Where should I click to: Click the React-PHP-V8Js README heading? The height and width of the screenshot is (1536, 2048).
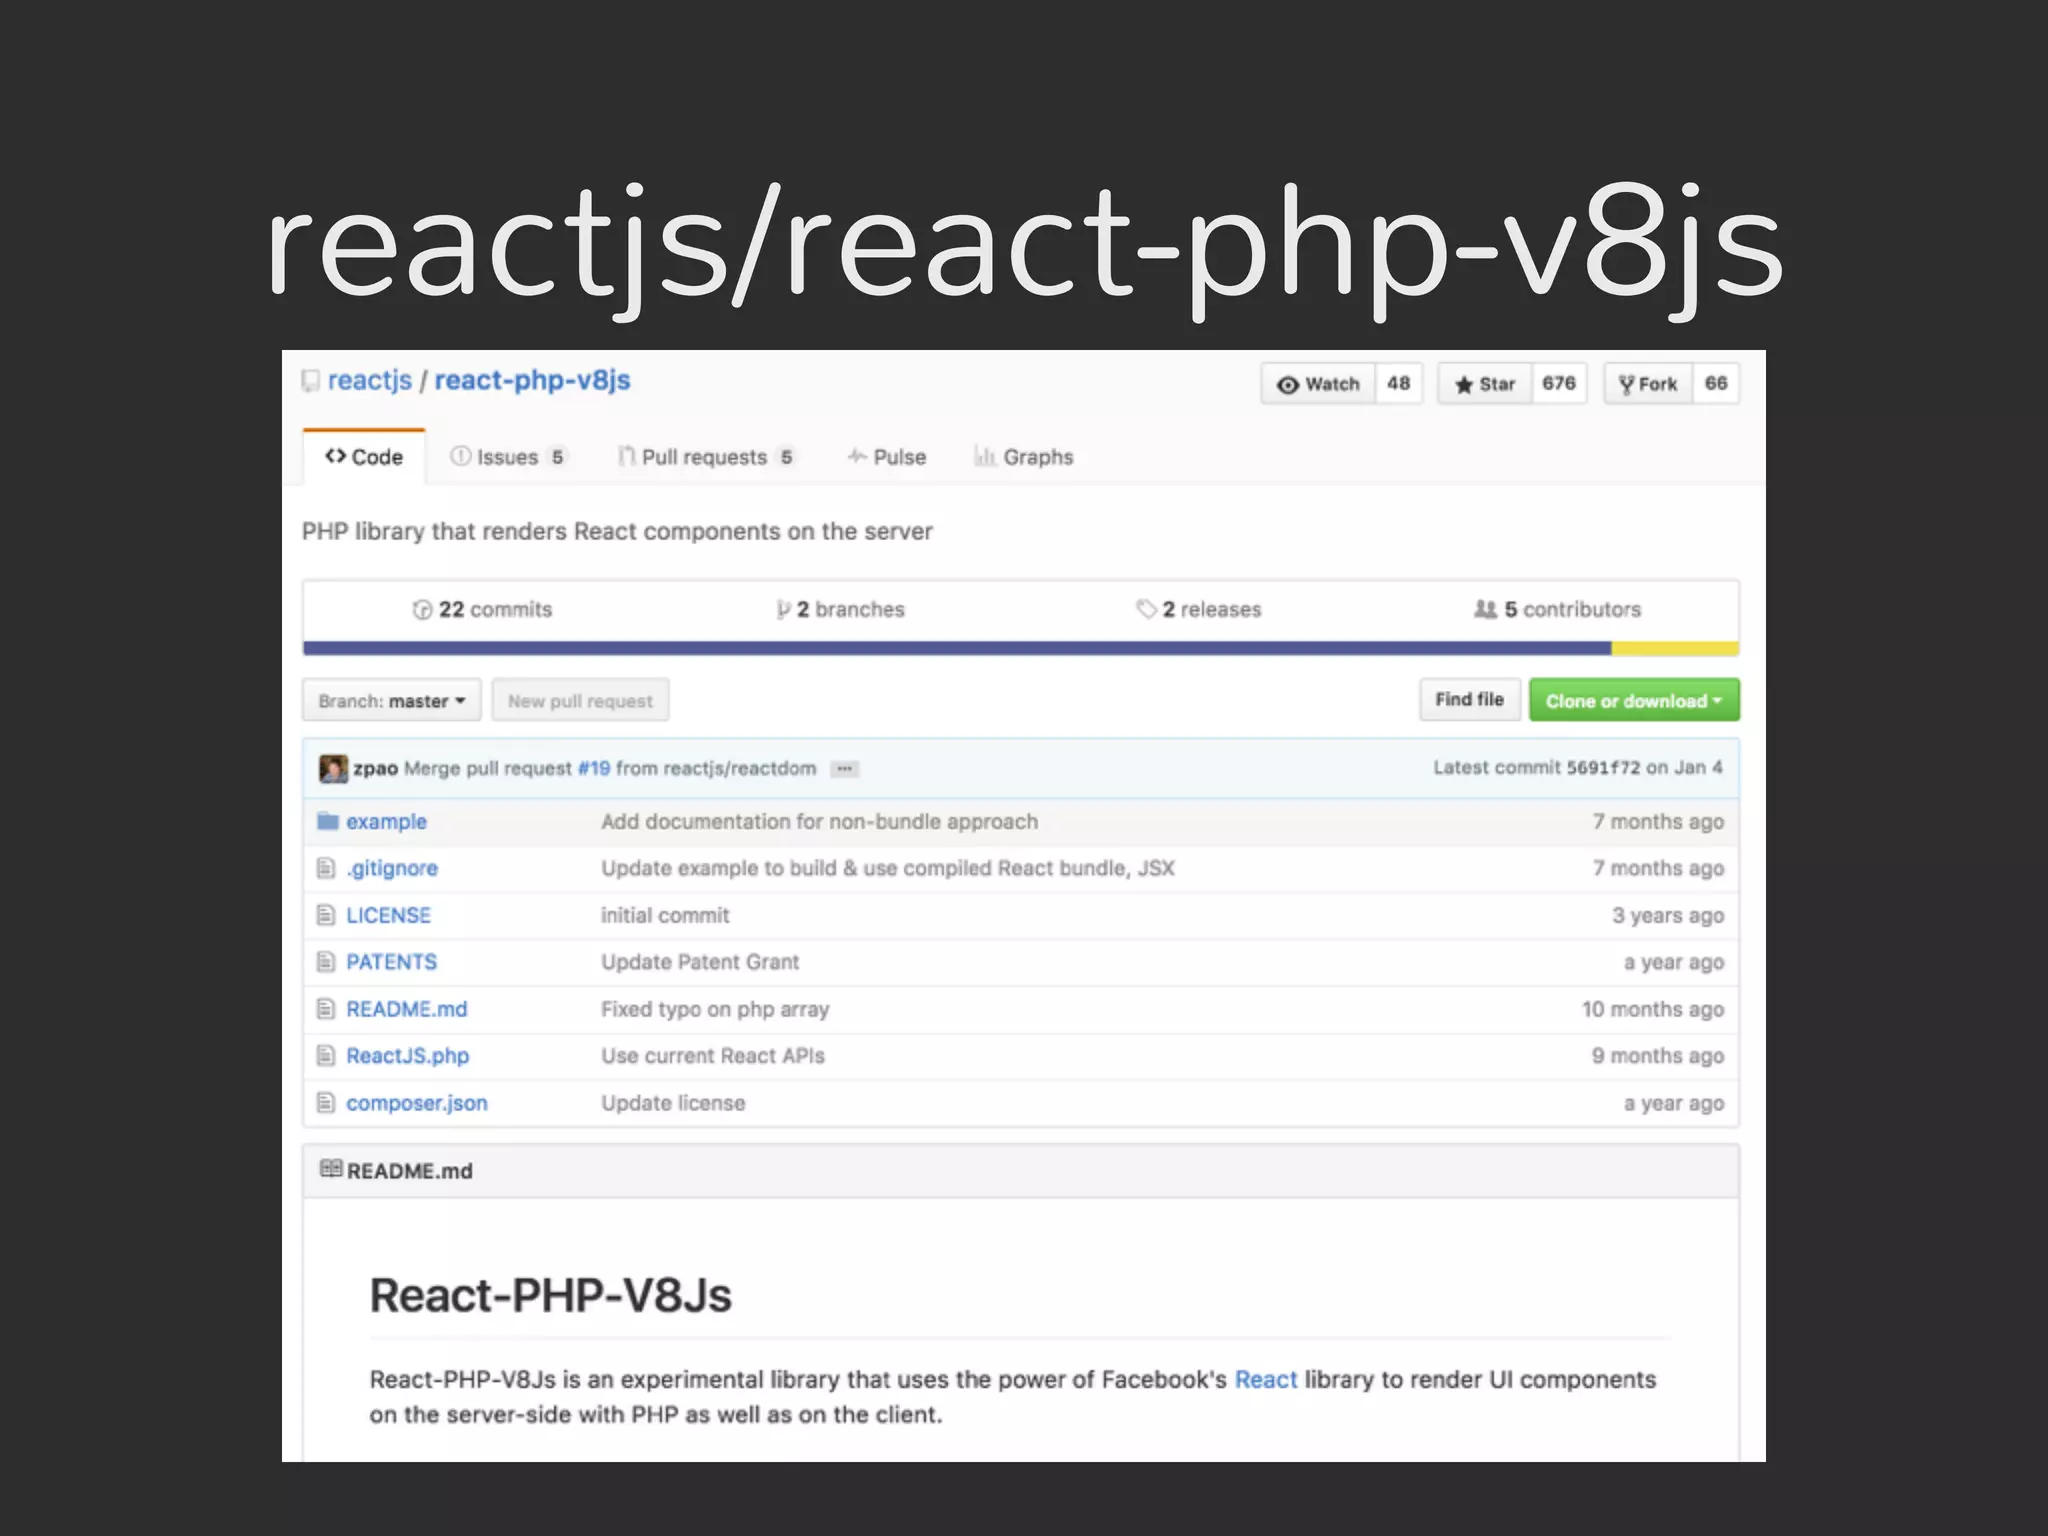pyautogui.click(x=551, y=1296)
